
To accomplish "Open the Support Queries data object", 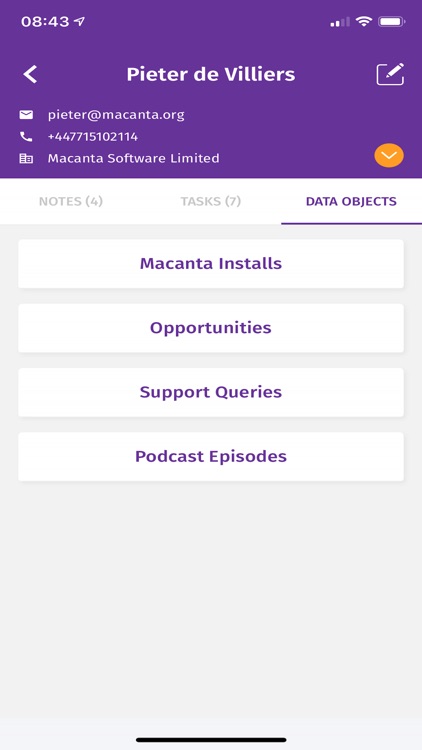I will [211, 392].
